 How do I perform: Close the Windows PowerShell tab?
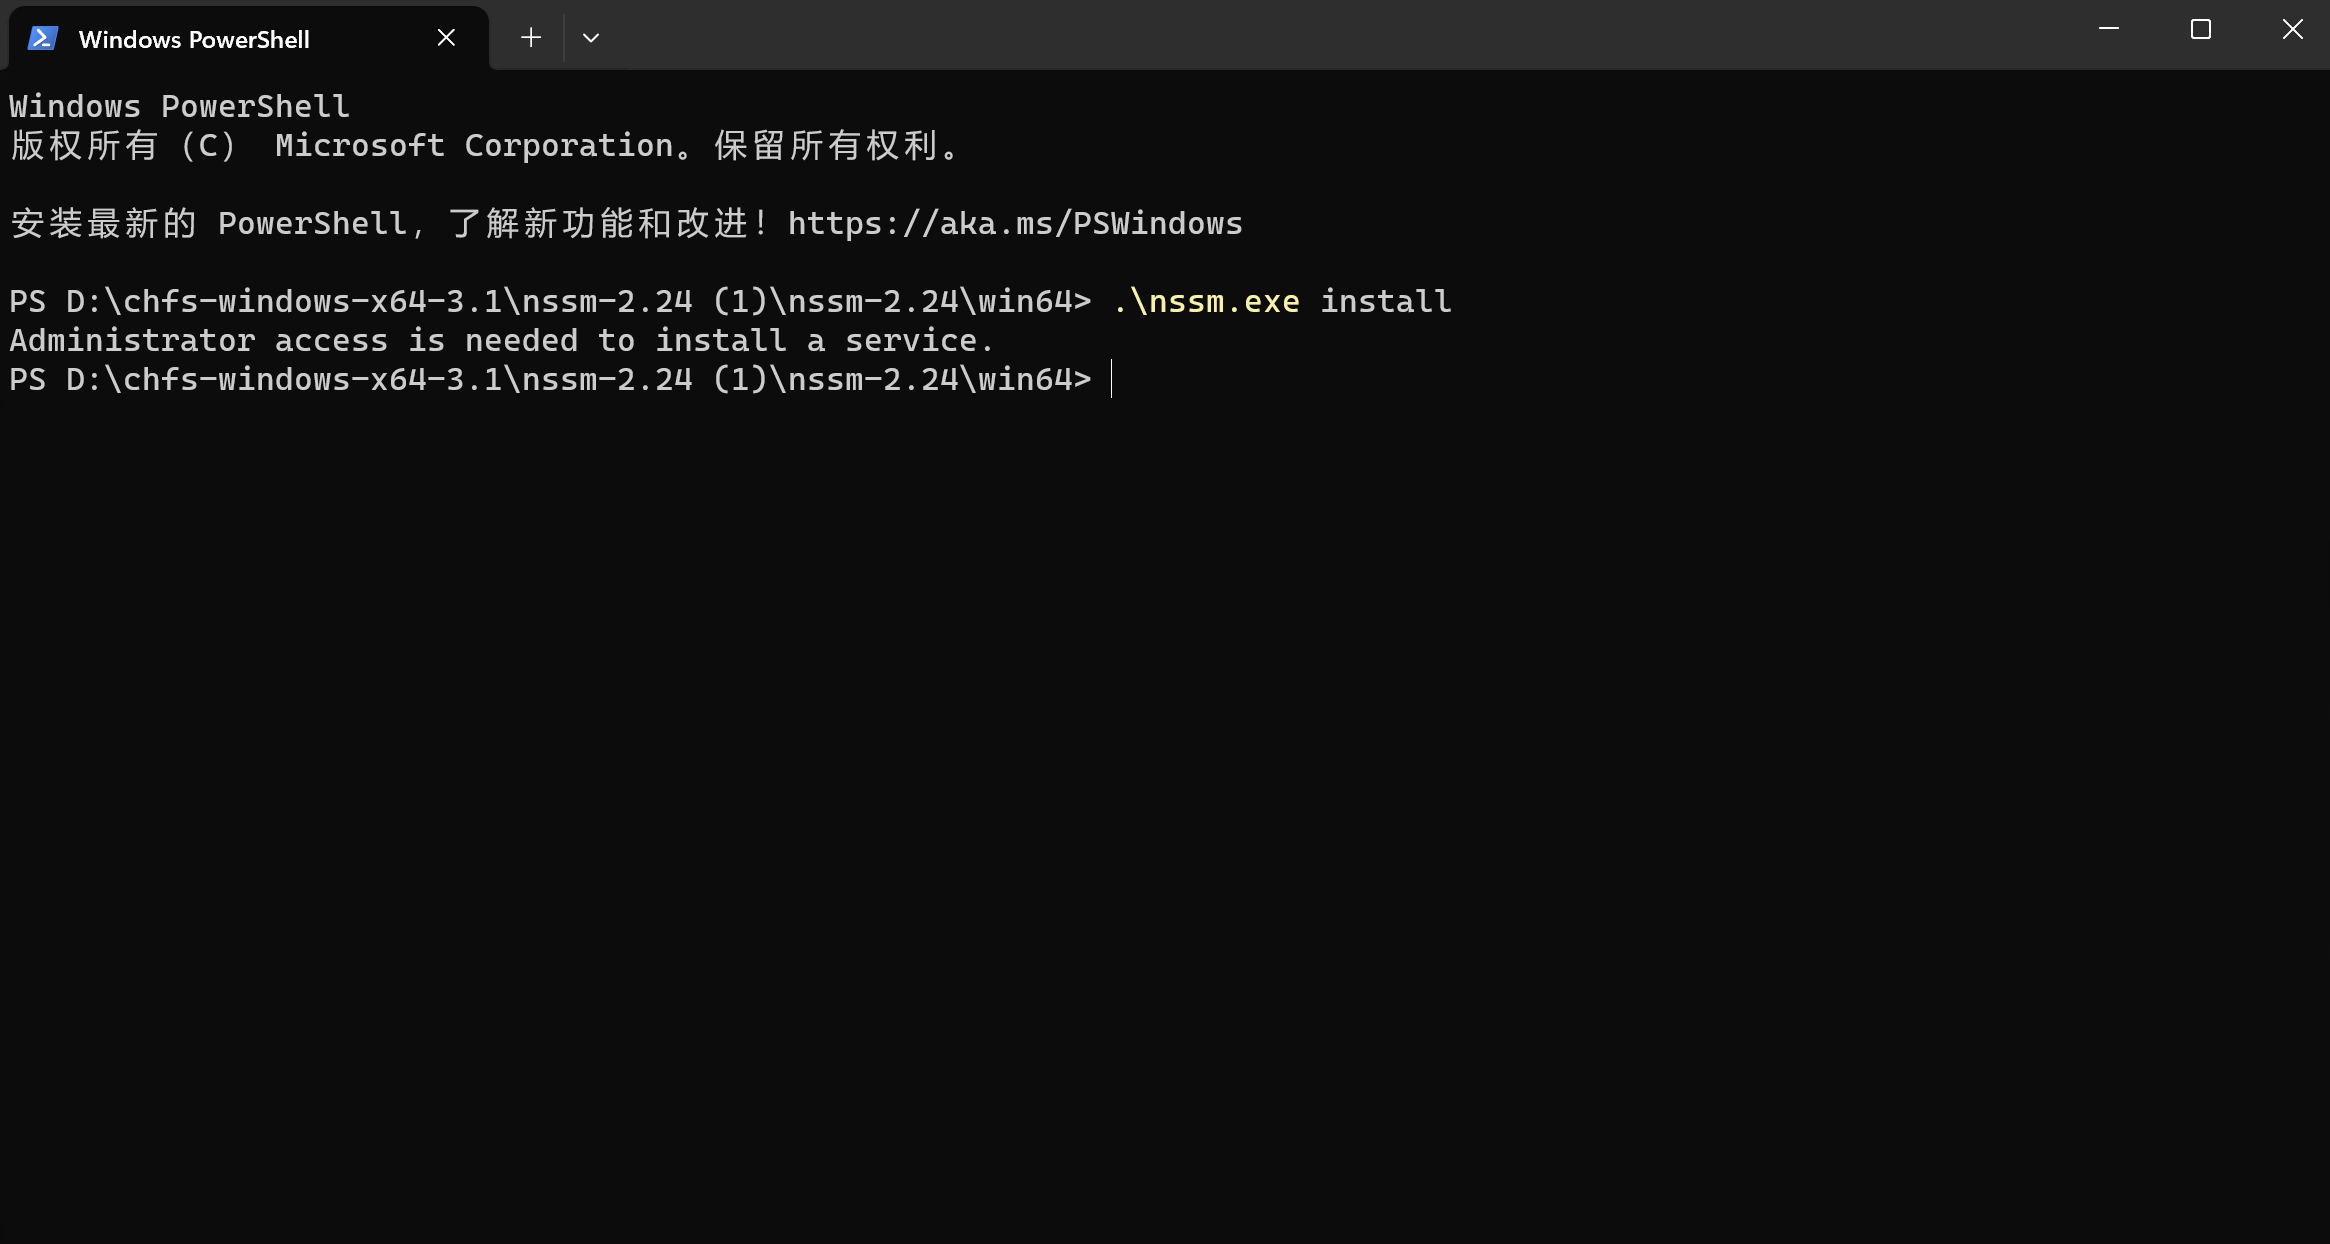pyautogui.click(x=445, y=37)
